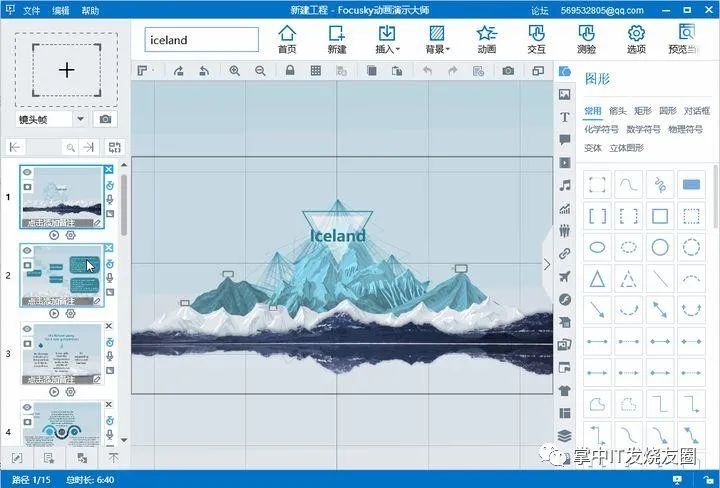Toggle eye visibility on slide 3
720x488 pixels.
[x=27, y=329]
